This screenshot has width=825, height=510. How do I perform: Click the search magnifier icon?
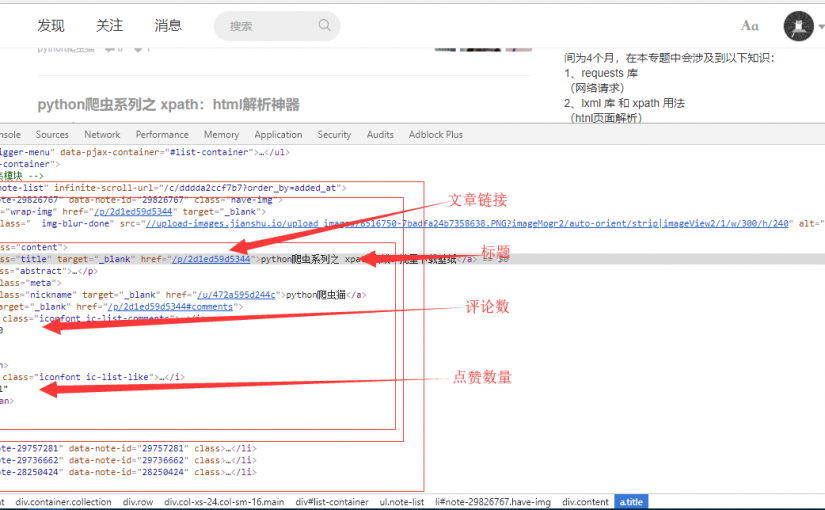coord(324,26)
